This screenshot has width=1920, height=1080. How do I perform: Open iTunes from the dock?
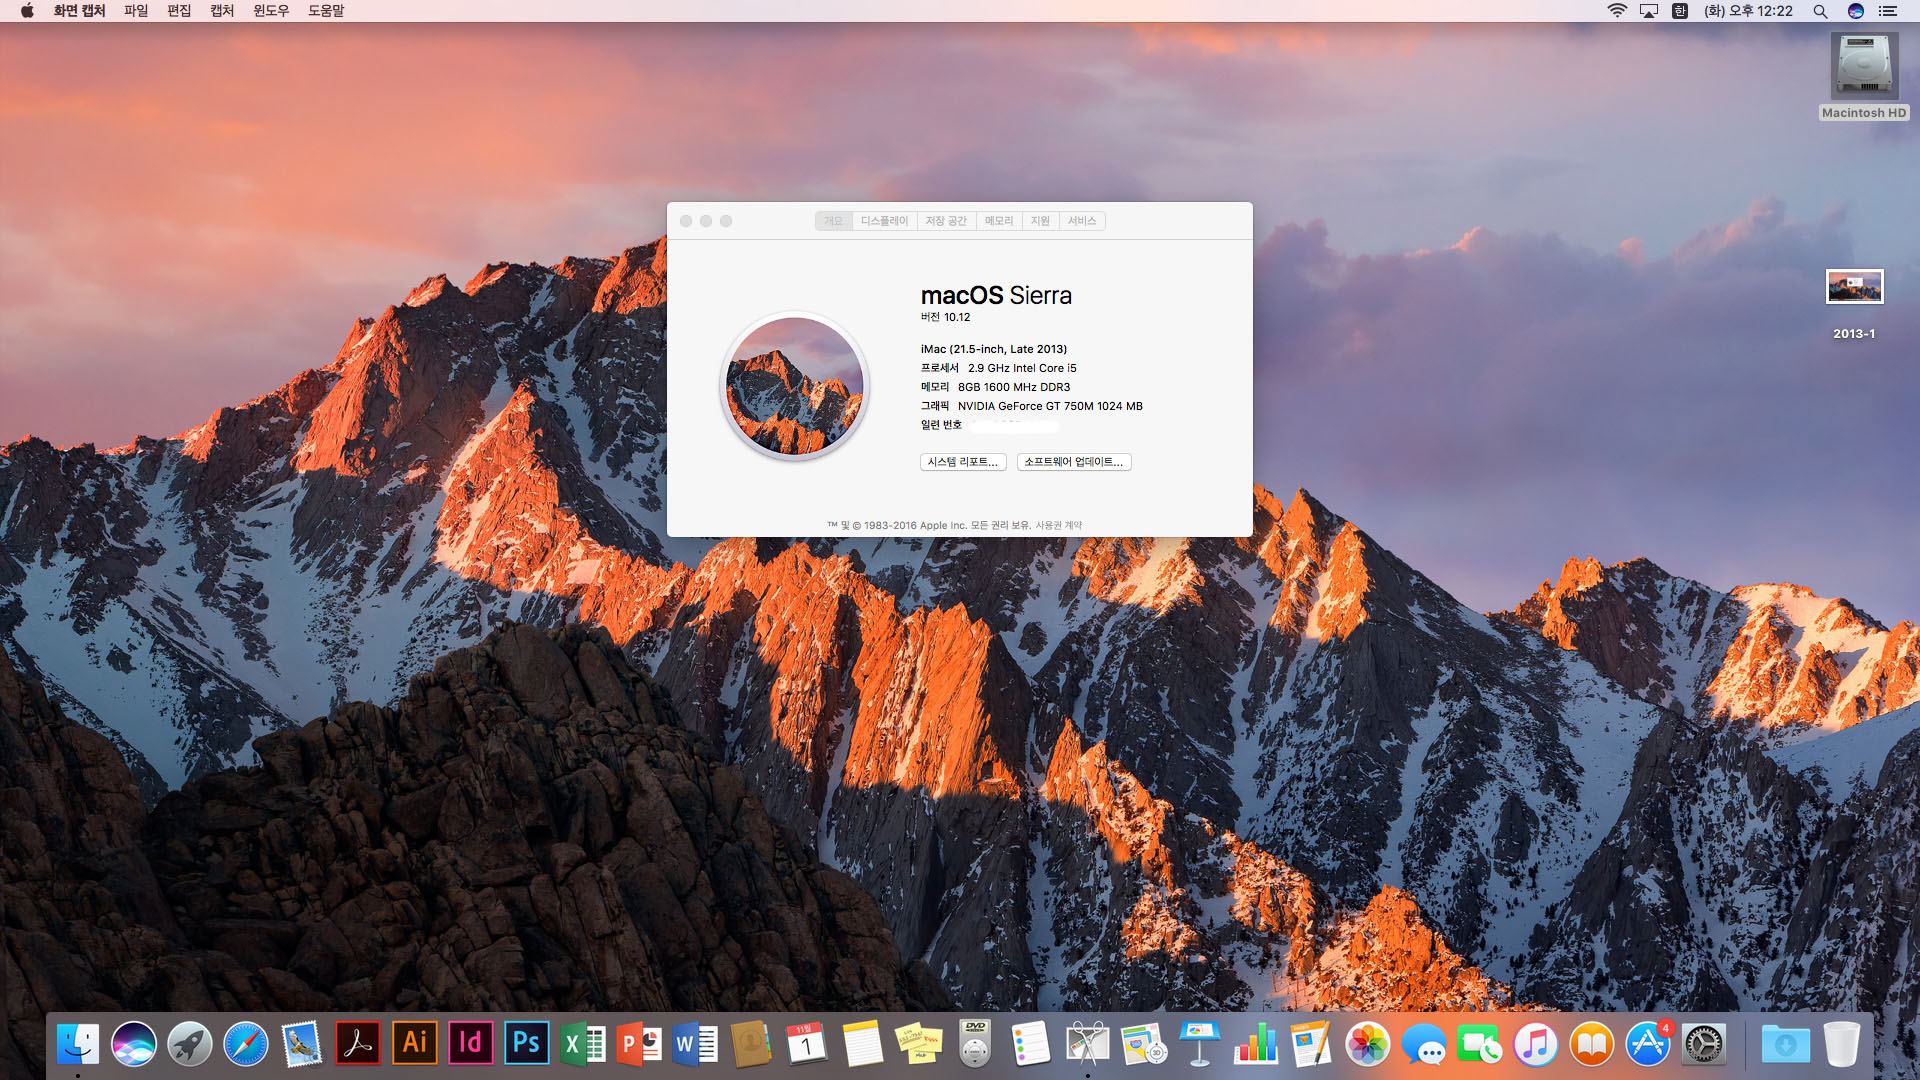(1535, 1045)
